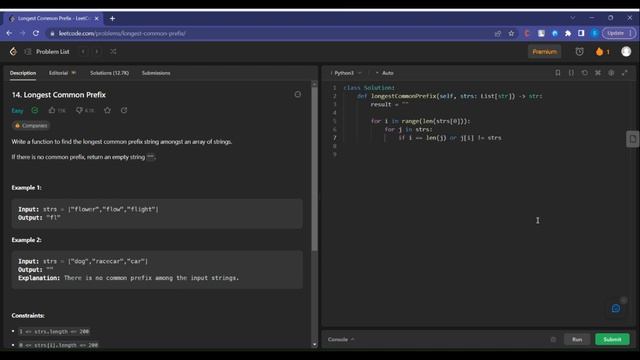Open the browser side panel icon
Image resolution: width=640 pixels, height=360 pixels.
point(581,33)
